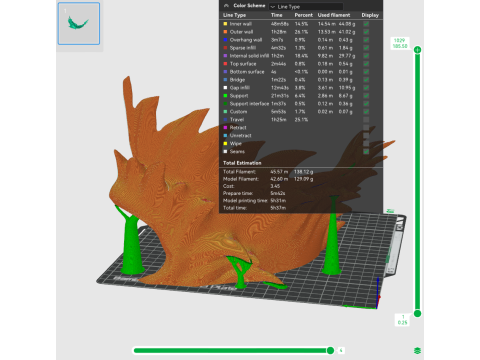Click the Prepare time label

(x=238, y=194)
